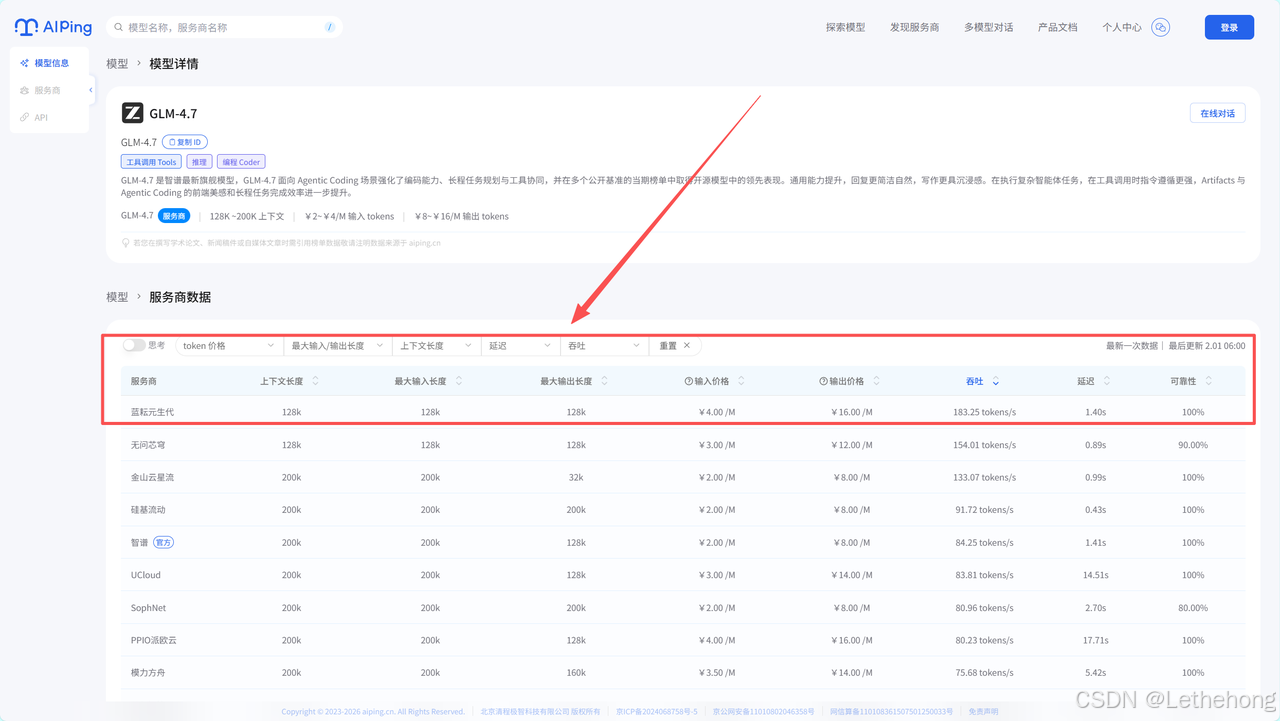Click the 登录 button
Screen dimensions: 1280x721
(1229, 28)
